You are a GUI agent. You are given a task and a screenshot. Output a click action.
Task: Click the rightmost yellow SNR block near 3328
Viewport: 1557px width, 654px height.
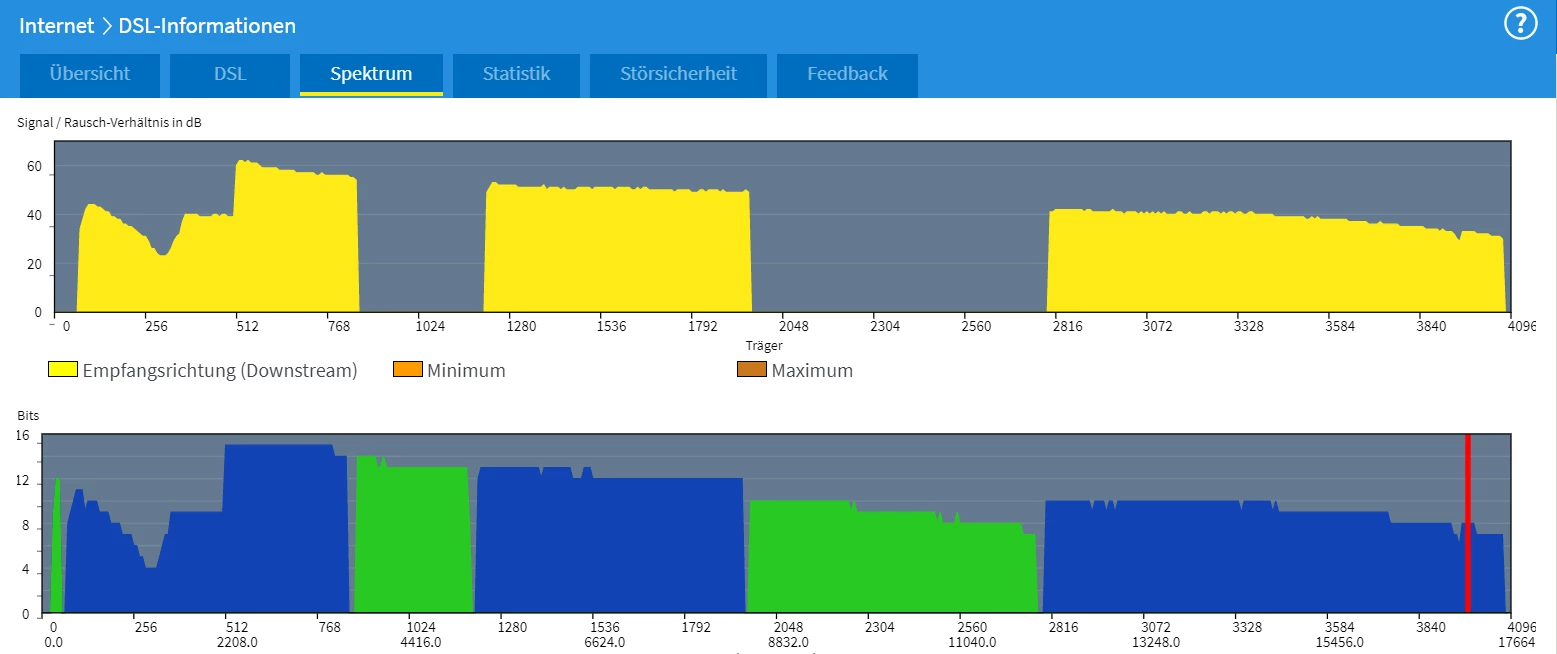point(1276,262)
